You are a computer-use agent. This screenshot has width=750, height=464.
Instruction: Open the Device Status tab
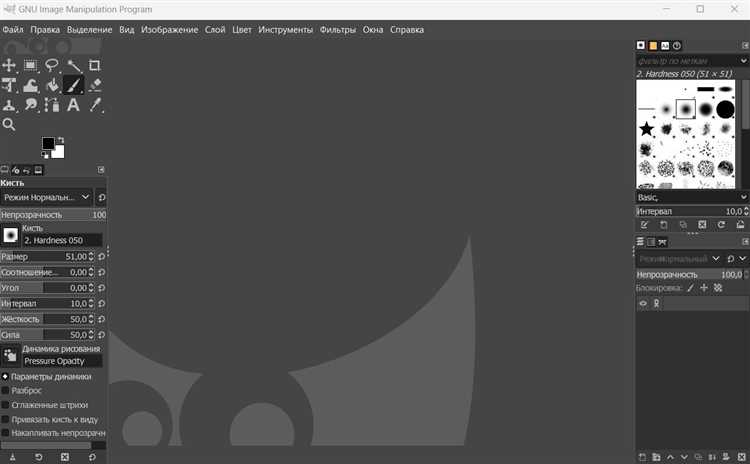point(16,170)
